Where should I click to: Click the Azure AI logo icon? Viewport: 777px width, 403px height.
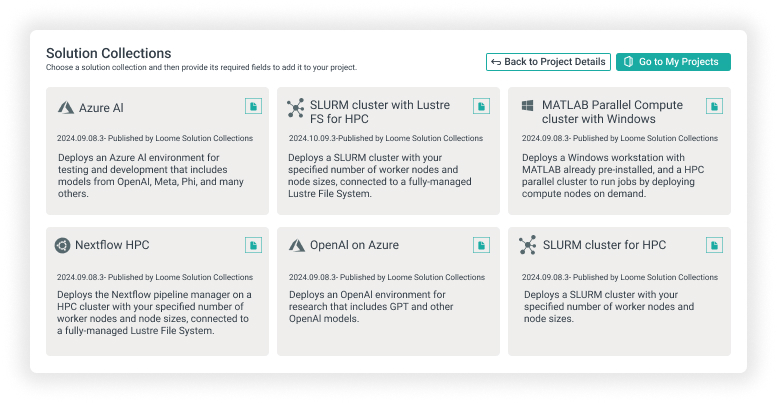pos(65,108)
